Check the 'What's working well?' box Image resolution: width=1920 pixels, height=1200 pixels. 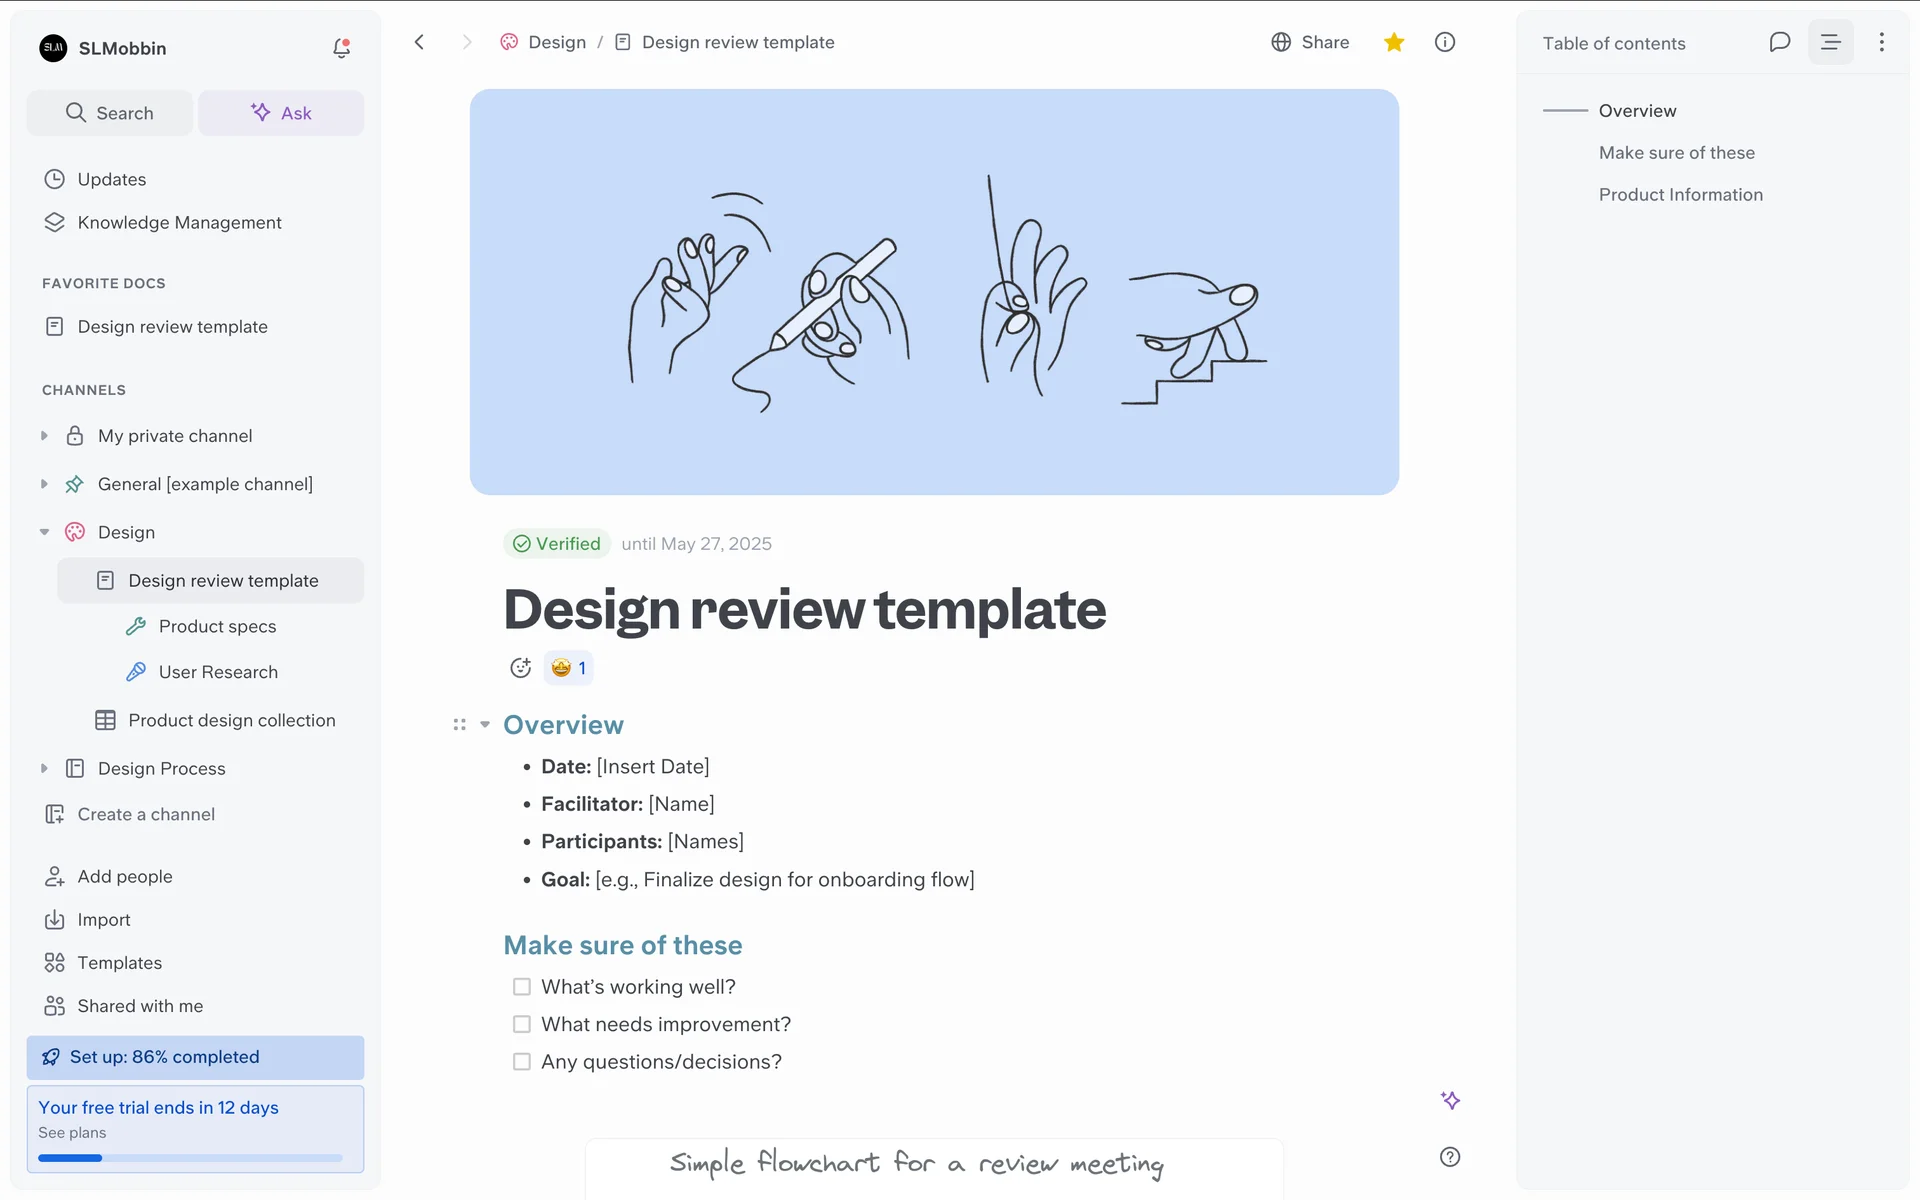click(522, 987)
